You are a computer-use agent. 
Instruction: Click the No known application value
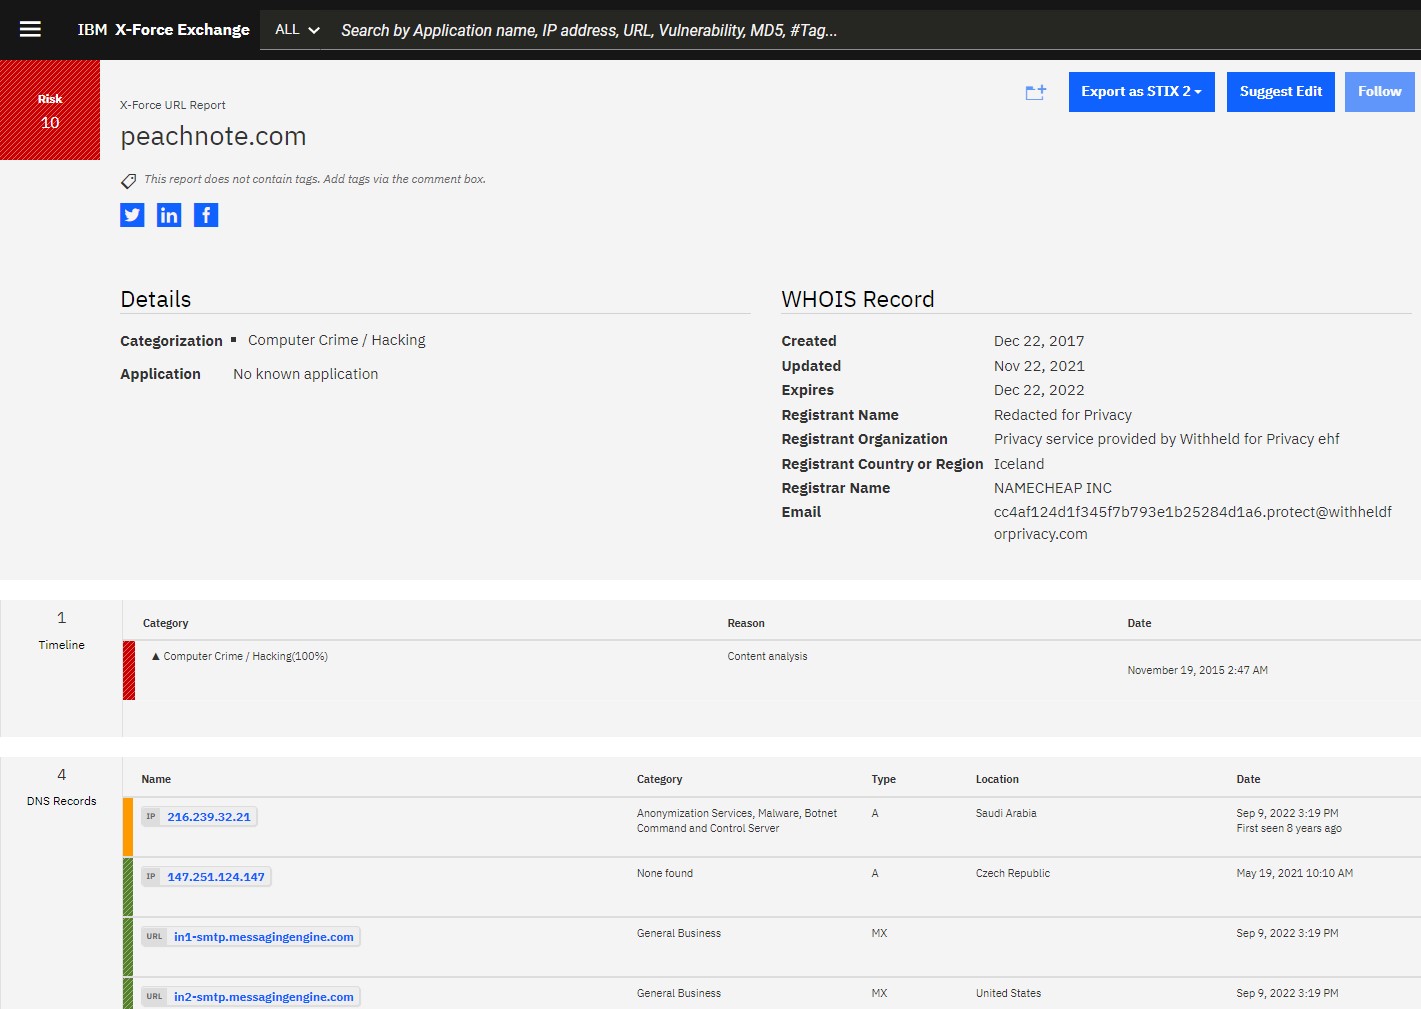[x=306, y=374]
